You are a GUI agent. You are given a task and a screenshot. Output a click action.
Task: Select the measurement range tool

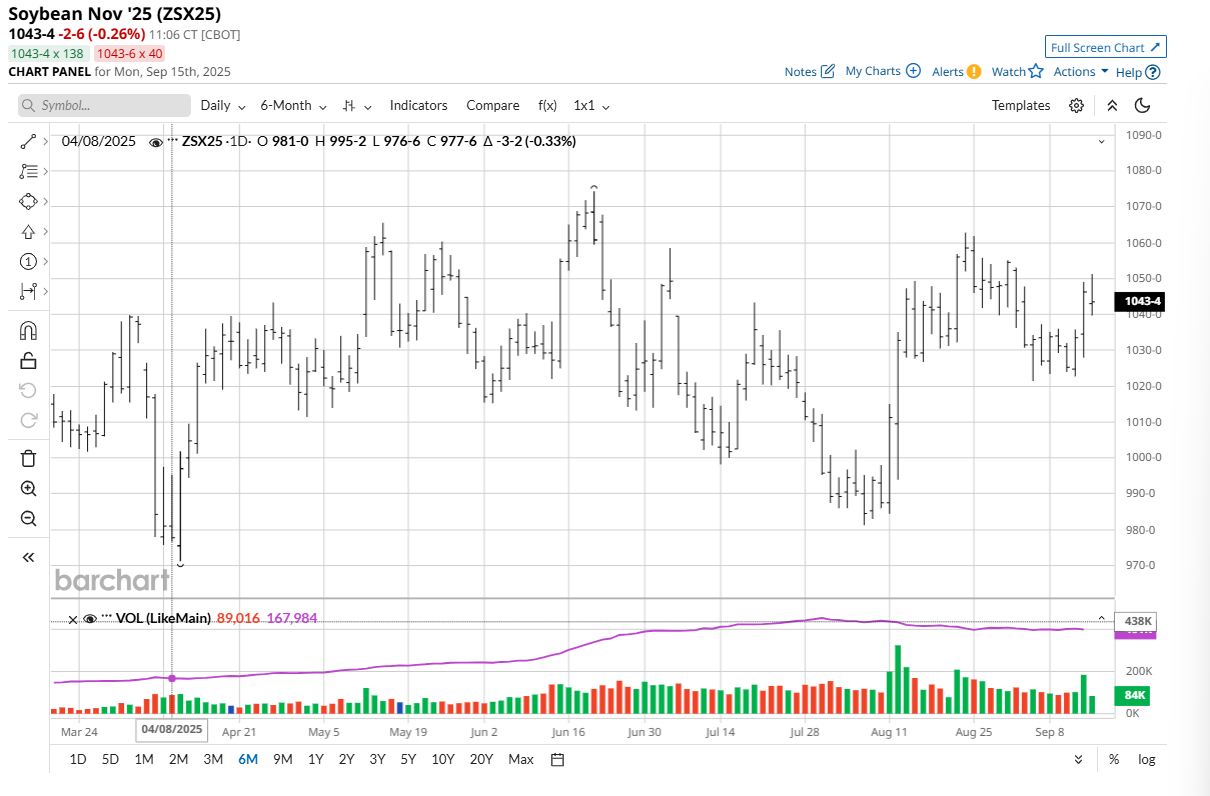point(28,291)
